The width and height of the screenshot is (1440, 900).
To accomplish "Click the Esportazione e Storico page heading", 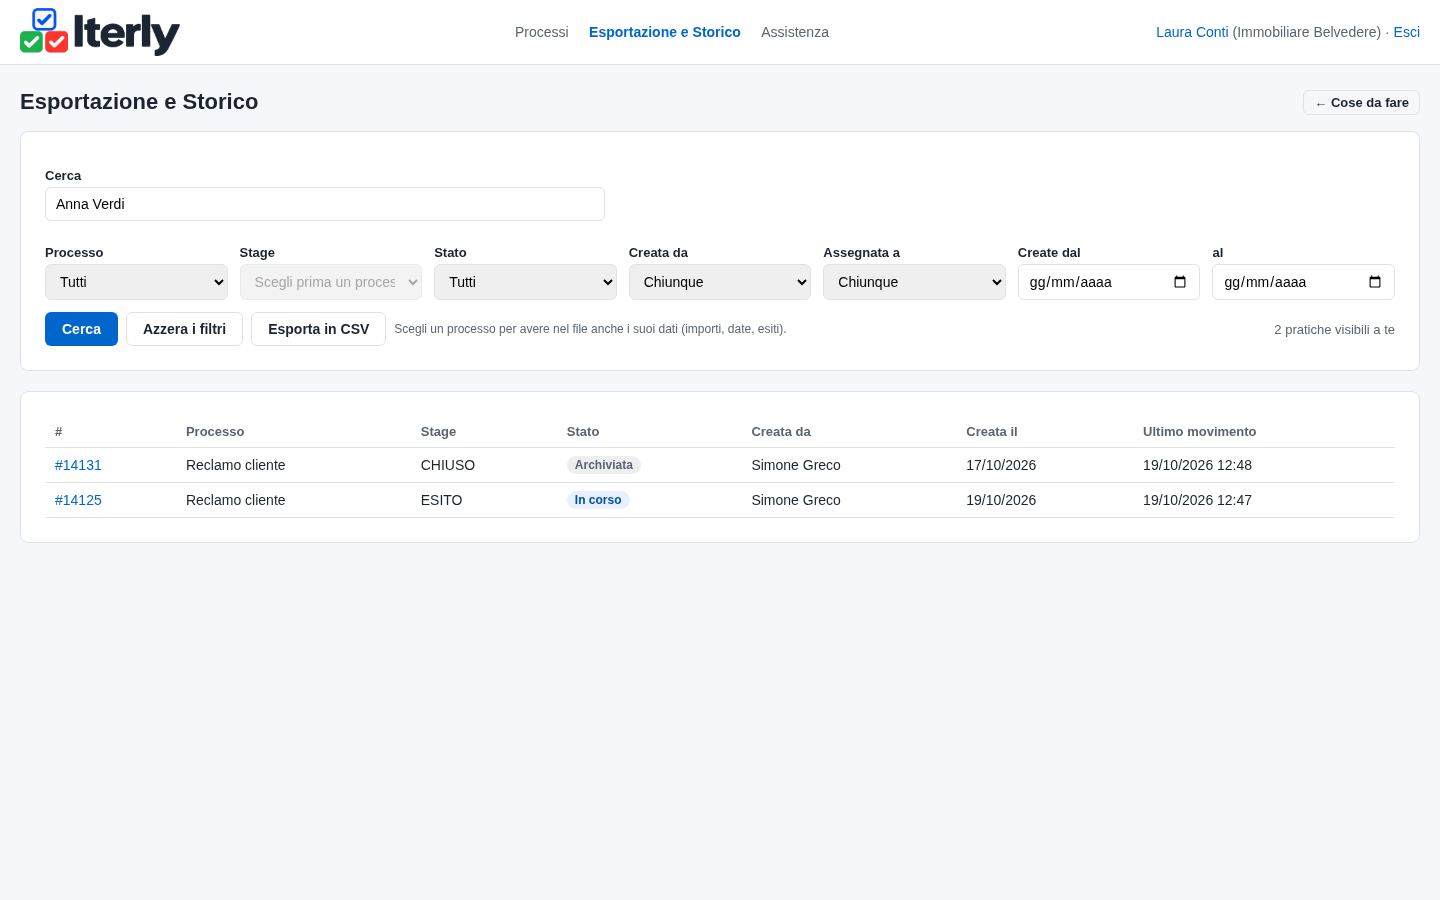I will pyautogui.click(x=139, y=102).
